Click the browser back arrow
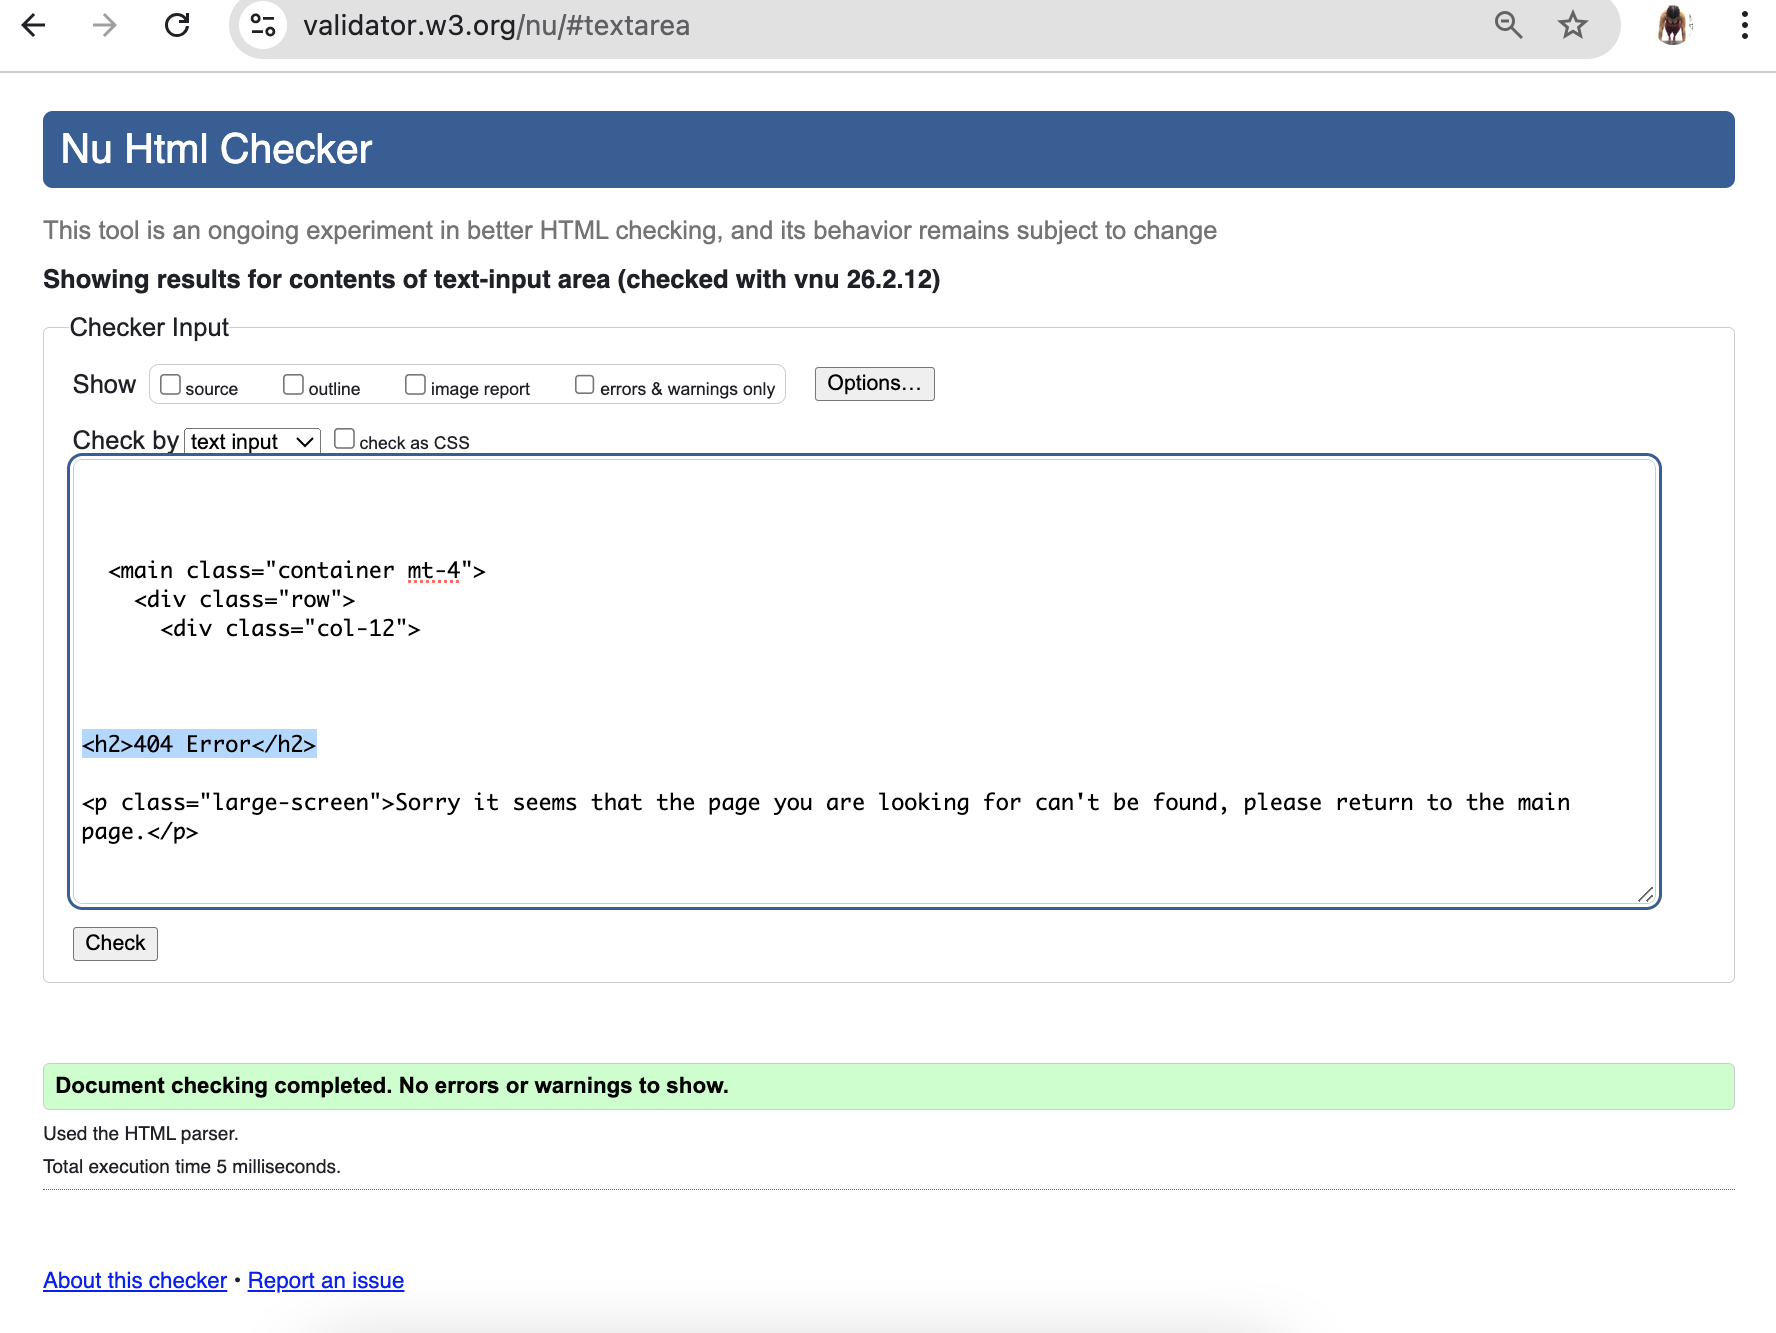 (x=34, y=26)
